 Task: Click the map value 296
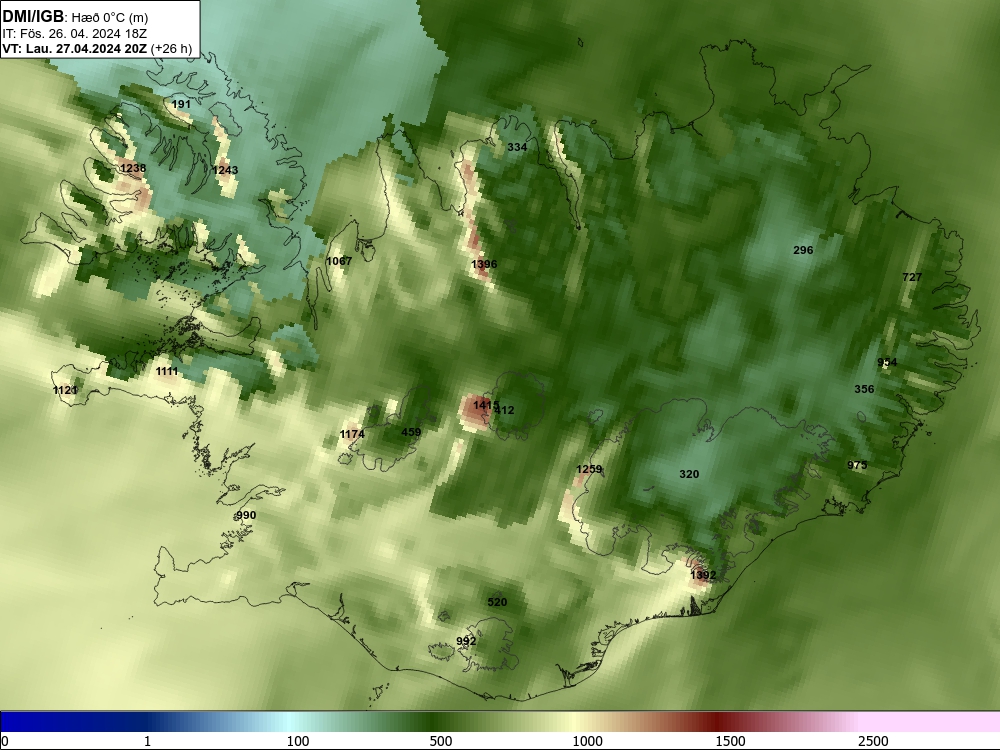click(803, 250)
